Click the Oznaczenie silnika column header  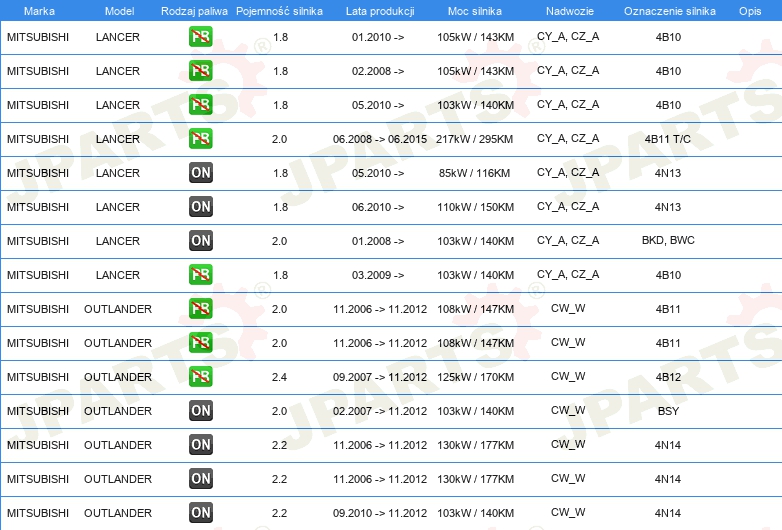670,11
